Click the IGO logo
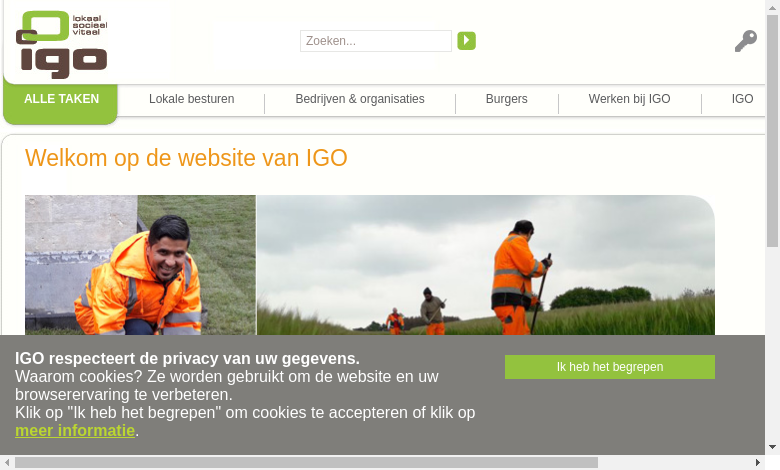This screenshot has height=470, width=780. (x=62, y=44)
